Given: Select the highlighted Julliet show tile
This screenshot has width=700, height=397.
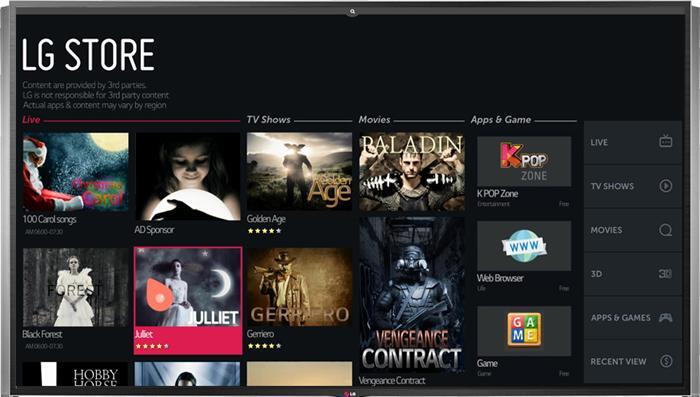Looking at the screenshot, I should pyautogui.click(x=188, y=301).
